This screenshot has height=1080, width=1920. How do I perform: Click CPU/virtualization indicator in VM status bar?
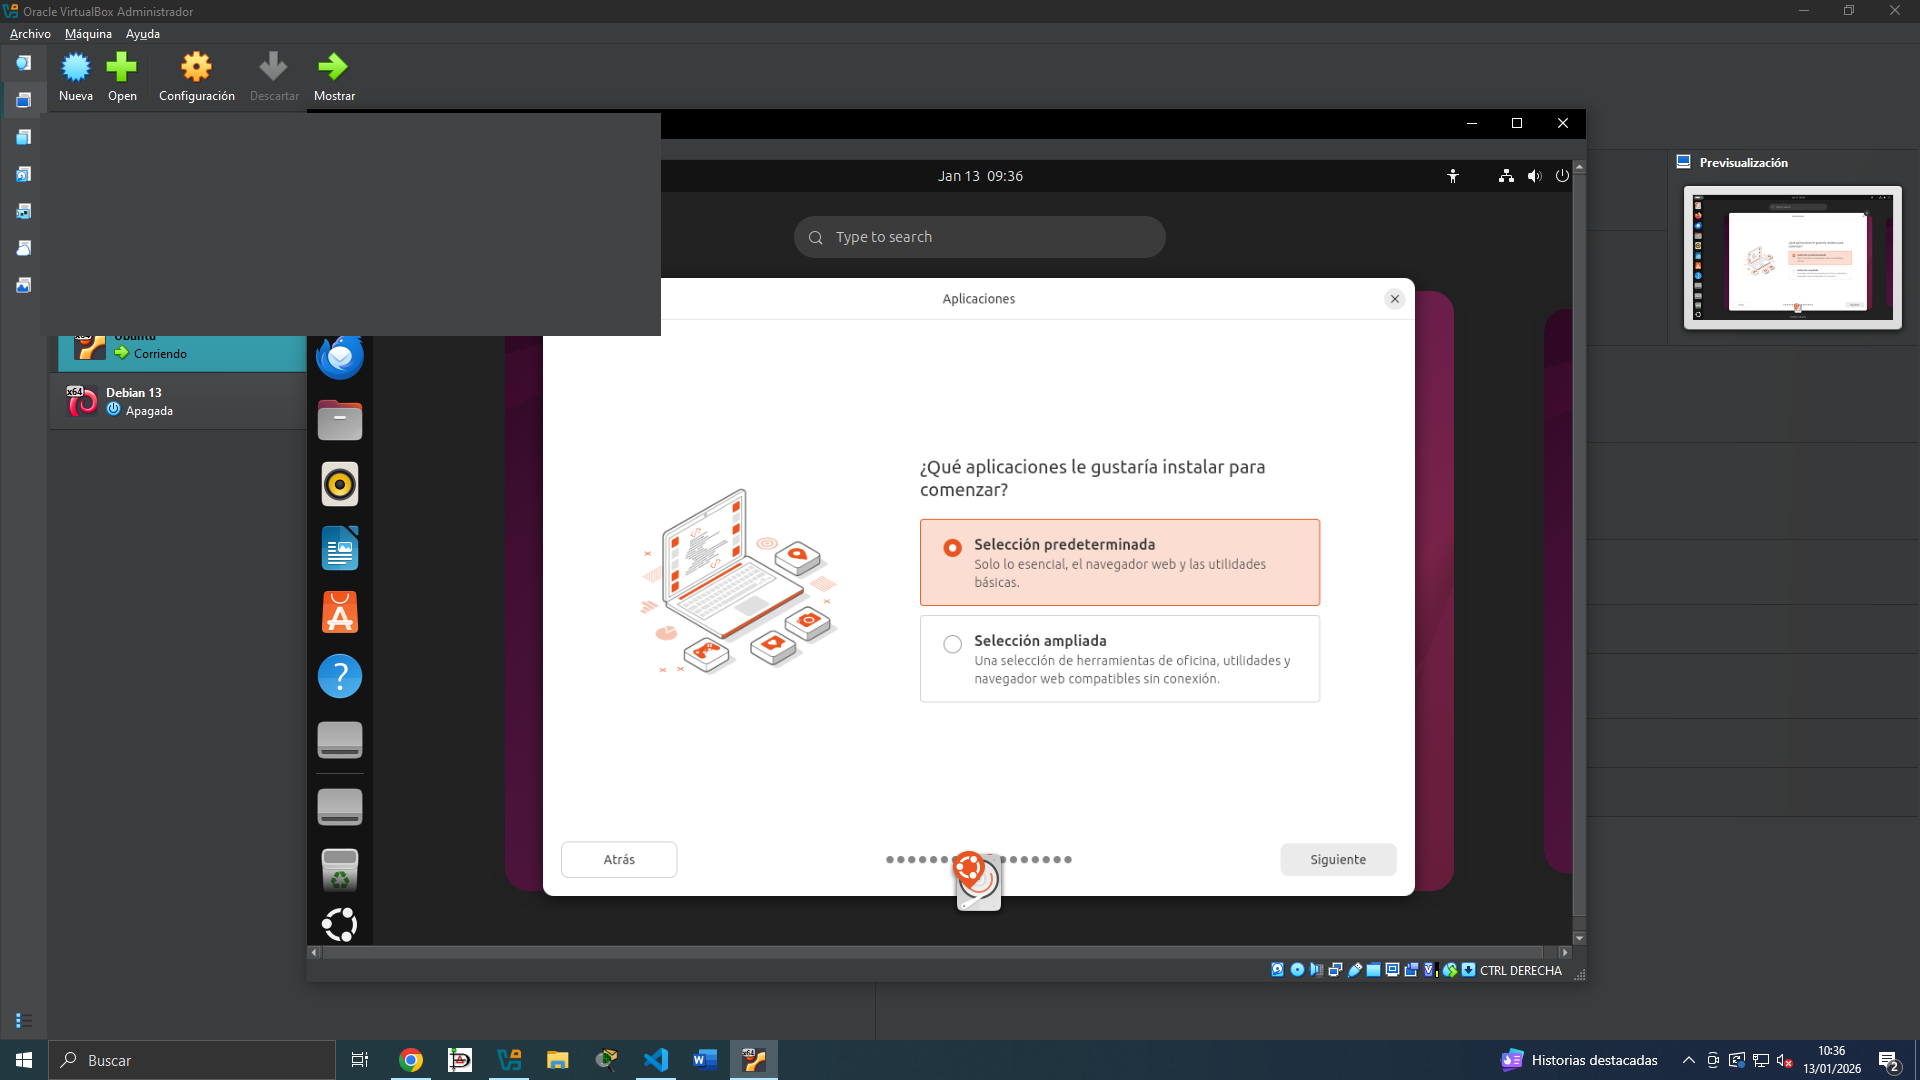(x=1430, y=970)
